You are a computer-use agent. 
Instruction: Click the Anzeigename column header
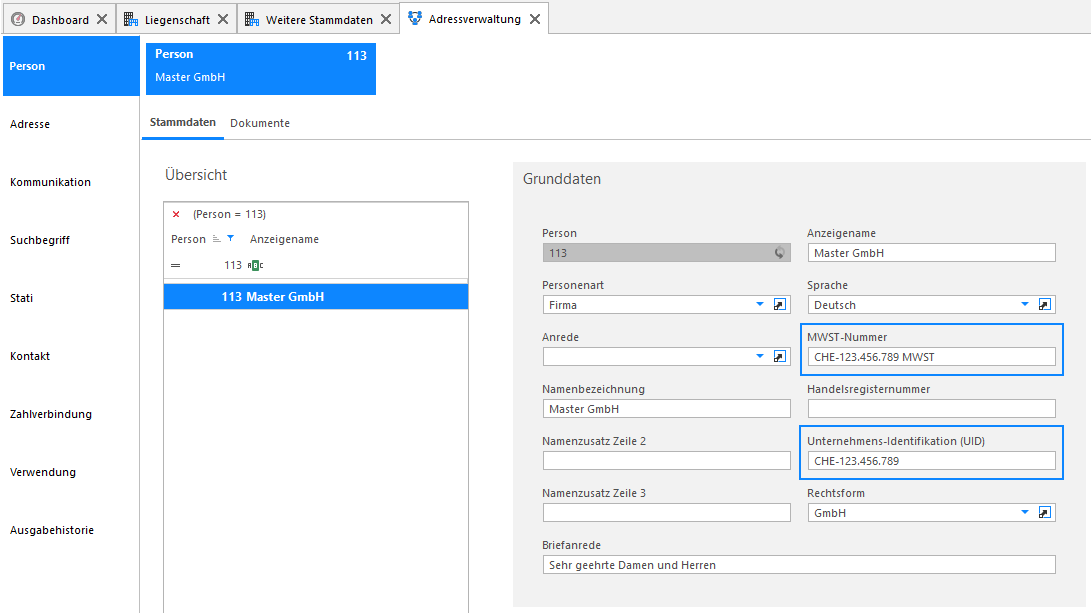pos(284,239)
